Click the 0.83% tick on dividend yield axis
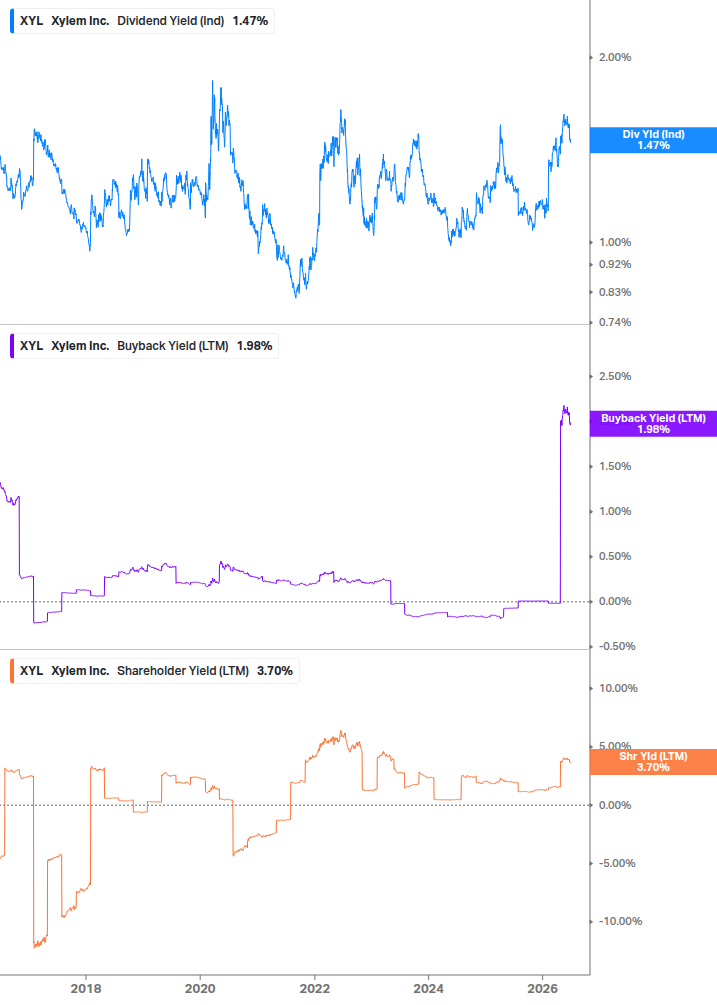 [x=615, y=292]
